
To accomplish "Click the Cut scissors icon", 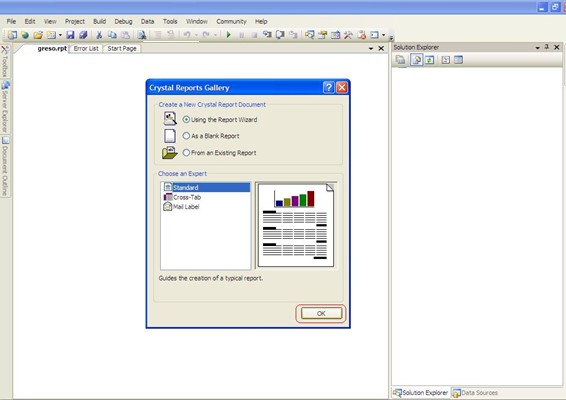I will [99, 35].
